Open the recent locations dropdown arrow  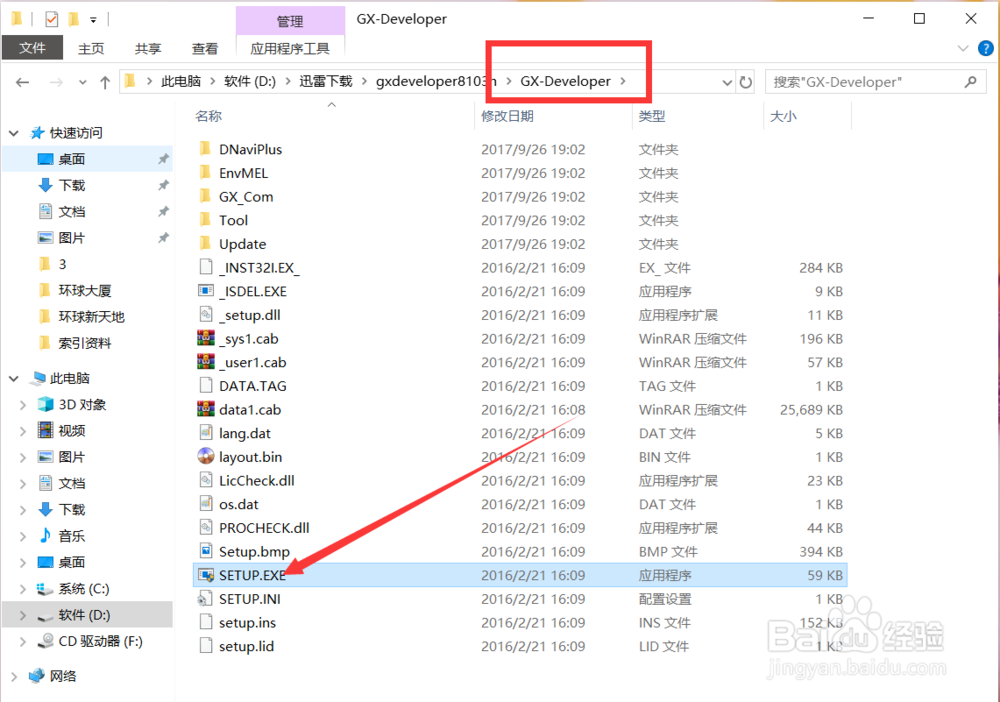coord(82,82)
